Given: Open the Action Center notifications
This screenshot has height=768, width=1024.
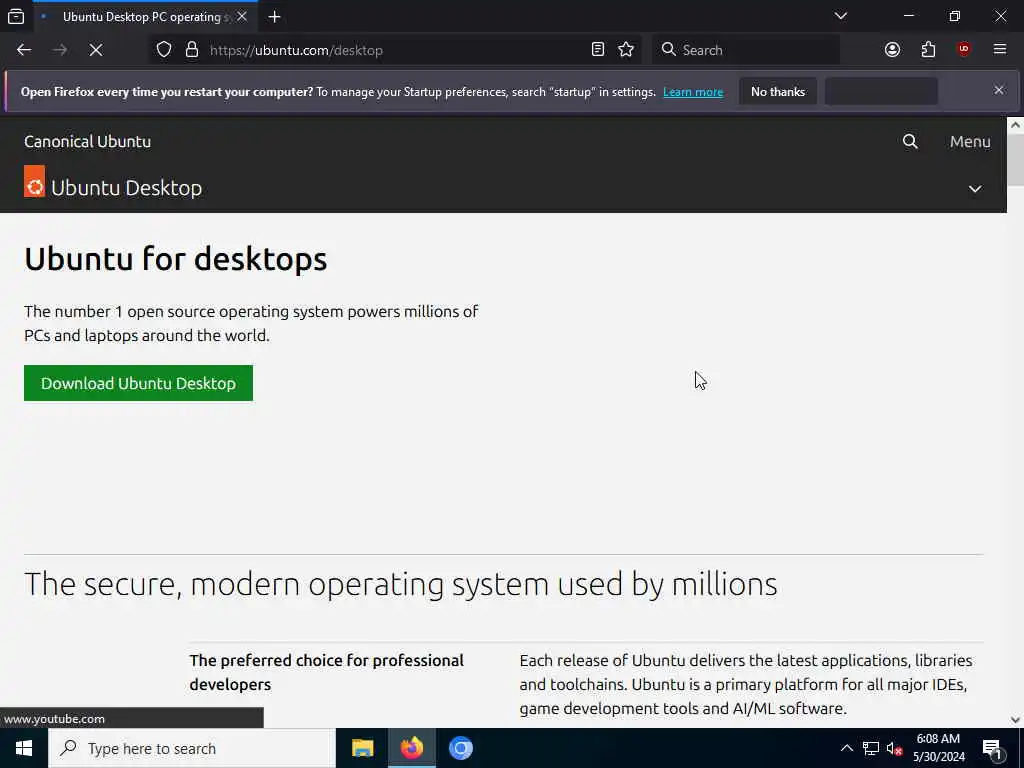Looking at the screenshot, I should pyautogui.click(x=992, y=748).
